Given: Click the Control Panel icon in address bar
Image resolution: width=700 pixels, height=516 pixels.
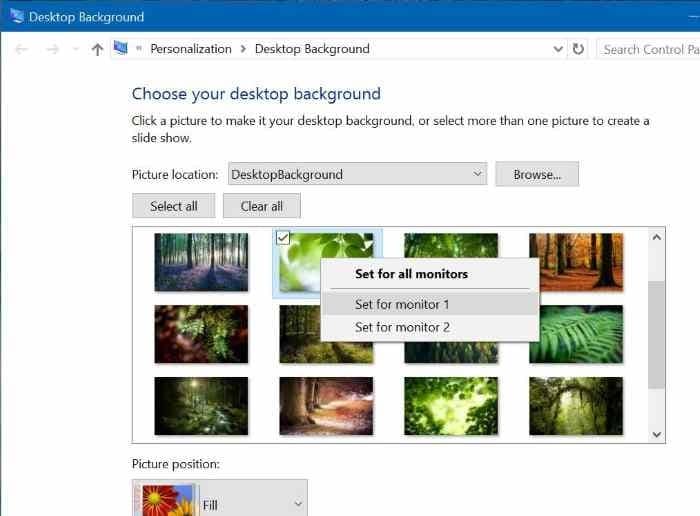Looking at the screenshot, I should point(121,48).
